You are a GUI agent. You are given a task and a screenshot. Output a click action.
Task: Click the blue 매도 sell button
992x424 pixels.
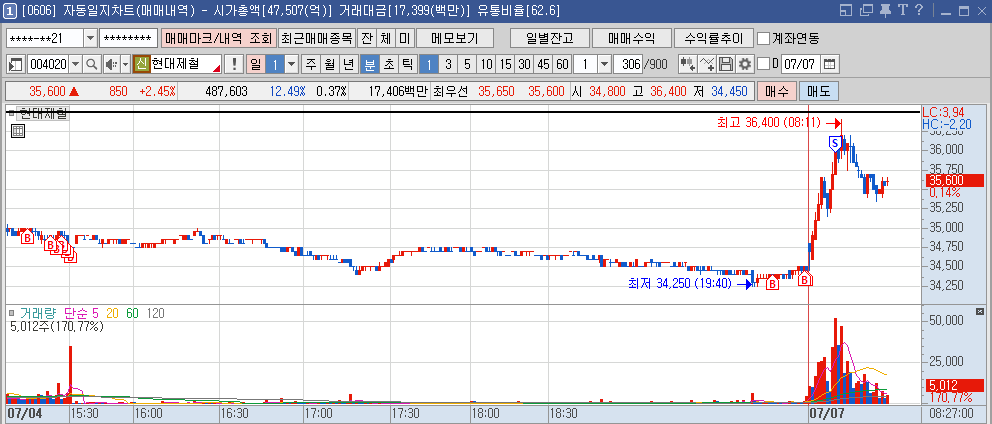coord(819,91)
